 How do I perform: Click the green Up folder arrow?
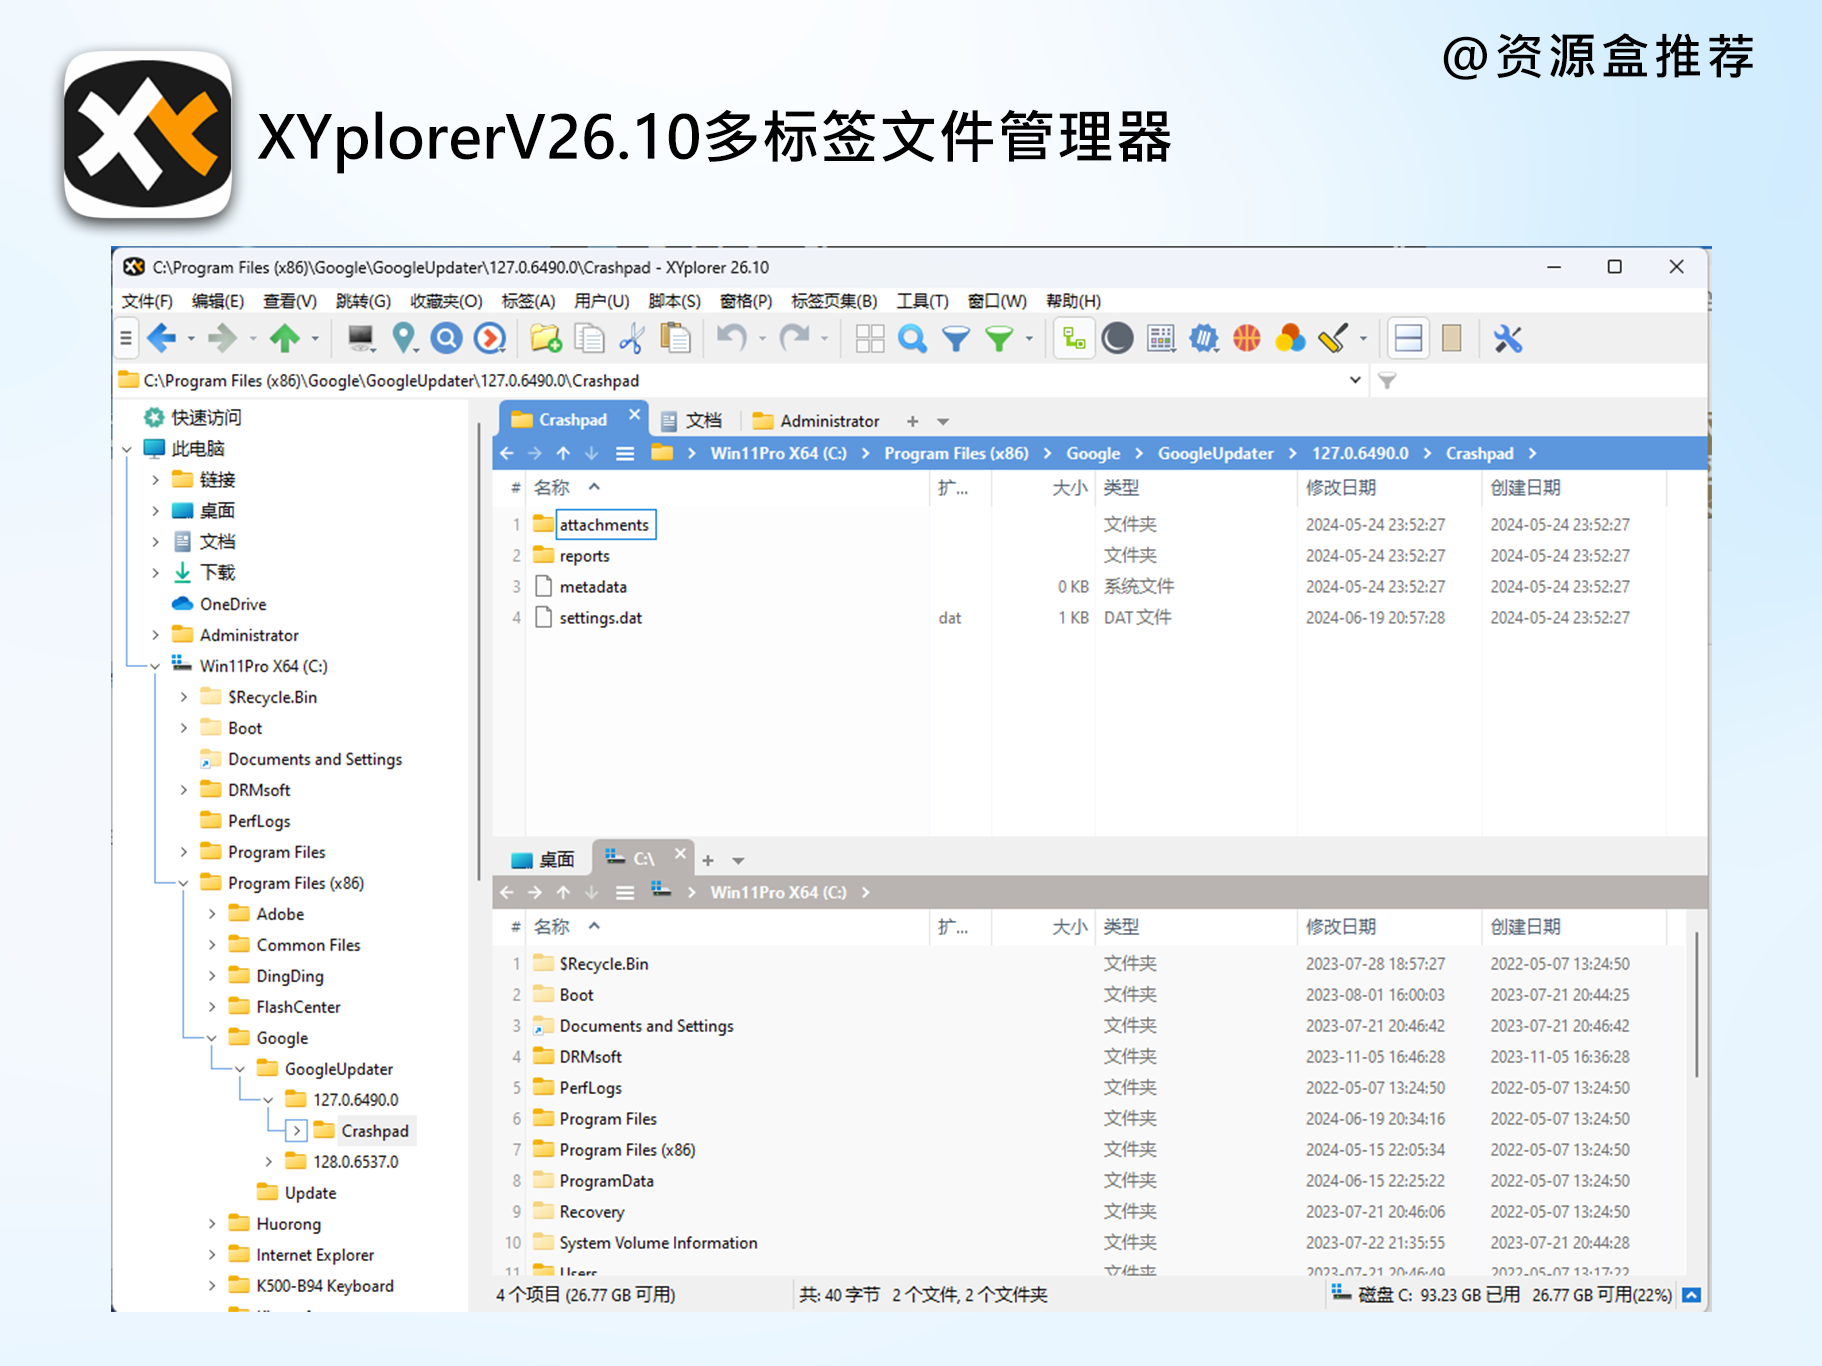click(285, 339)
